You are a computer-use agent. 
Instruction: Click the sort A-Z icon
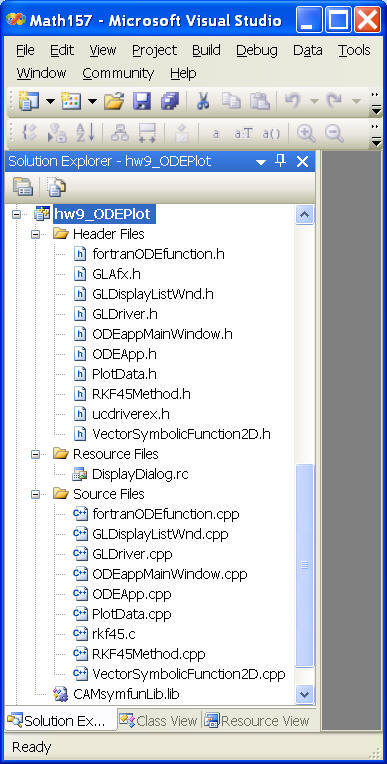coord(85,133)
